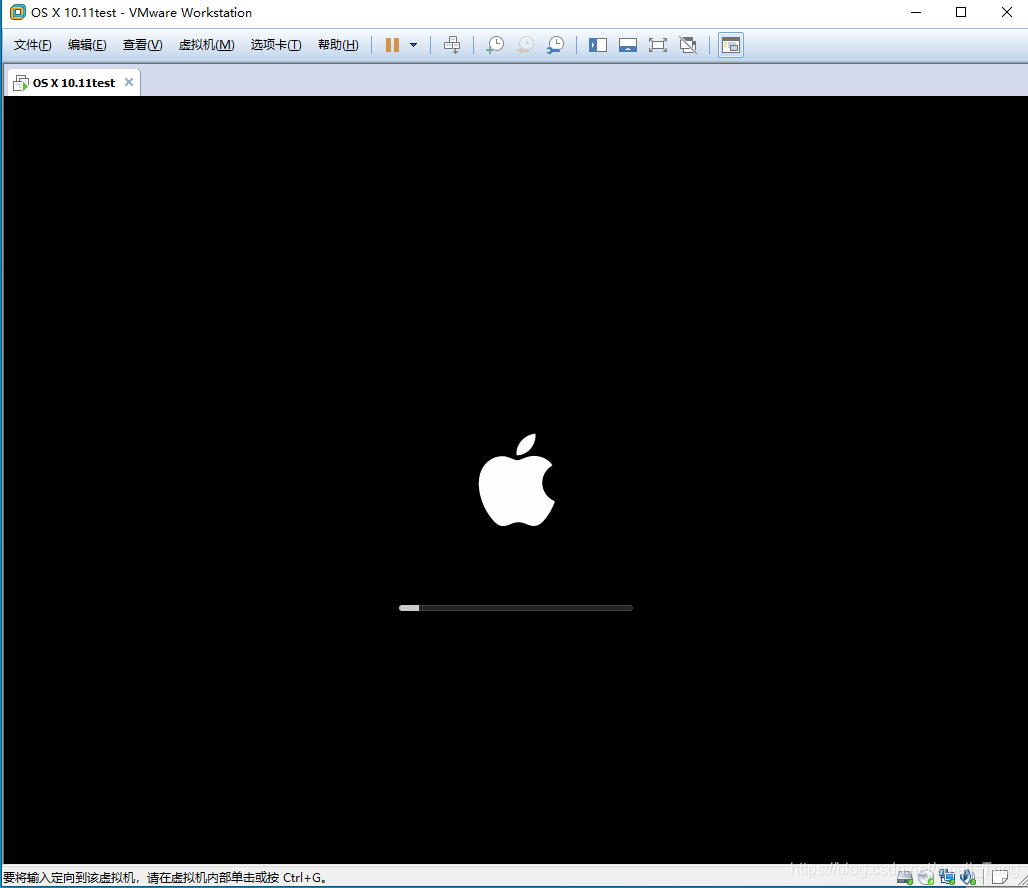Open the 选项卡(T) menu
The width and height of the screenshot is (1028, 888).
point(275,45)
